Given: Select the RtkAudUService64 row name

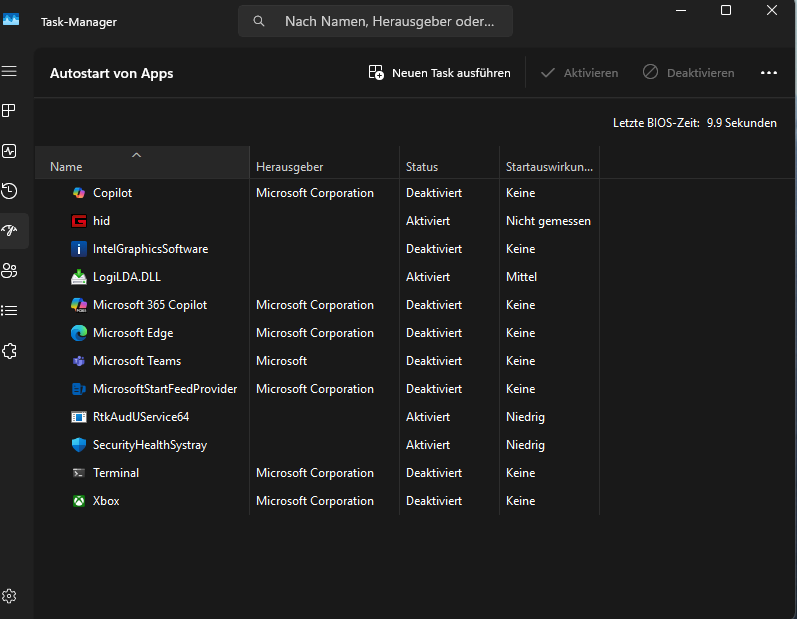Looking at the screenshot, I should (141, 417).
